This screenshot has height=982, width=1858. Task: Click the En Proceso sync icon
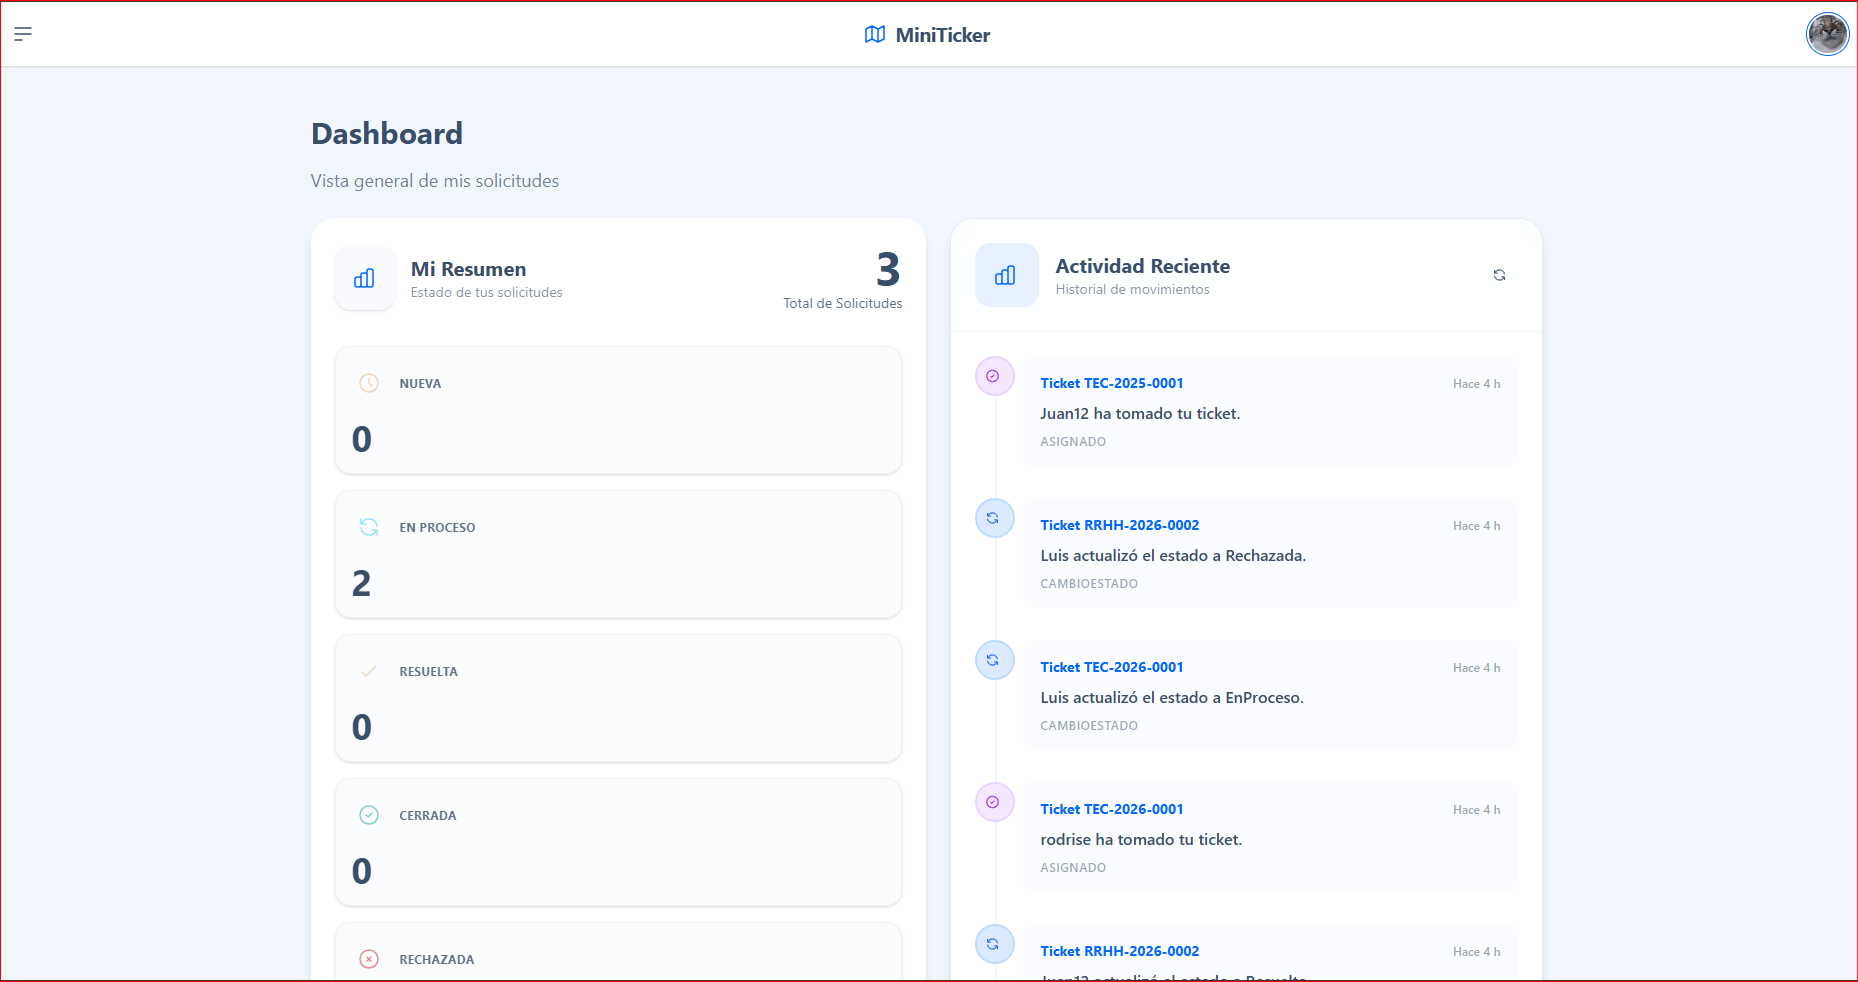pyautogui.click(x=369, y=527)
